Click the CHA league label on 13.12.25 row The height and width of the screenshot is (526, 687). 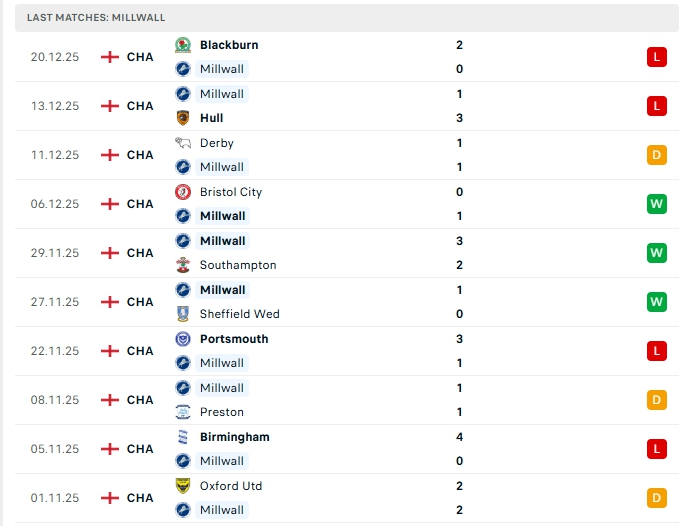click(140, 106)
